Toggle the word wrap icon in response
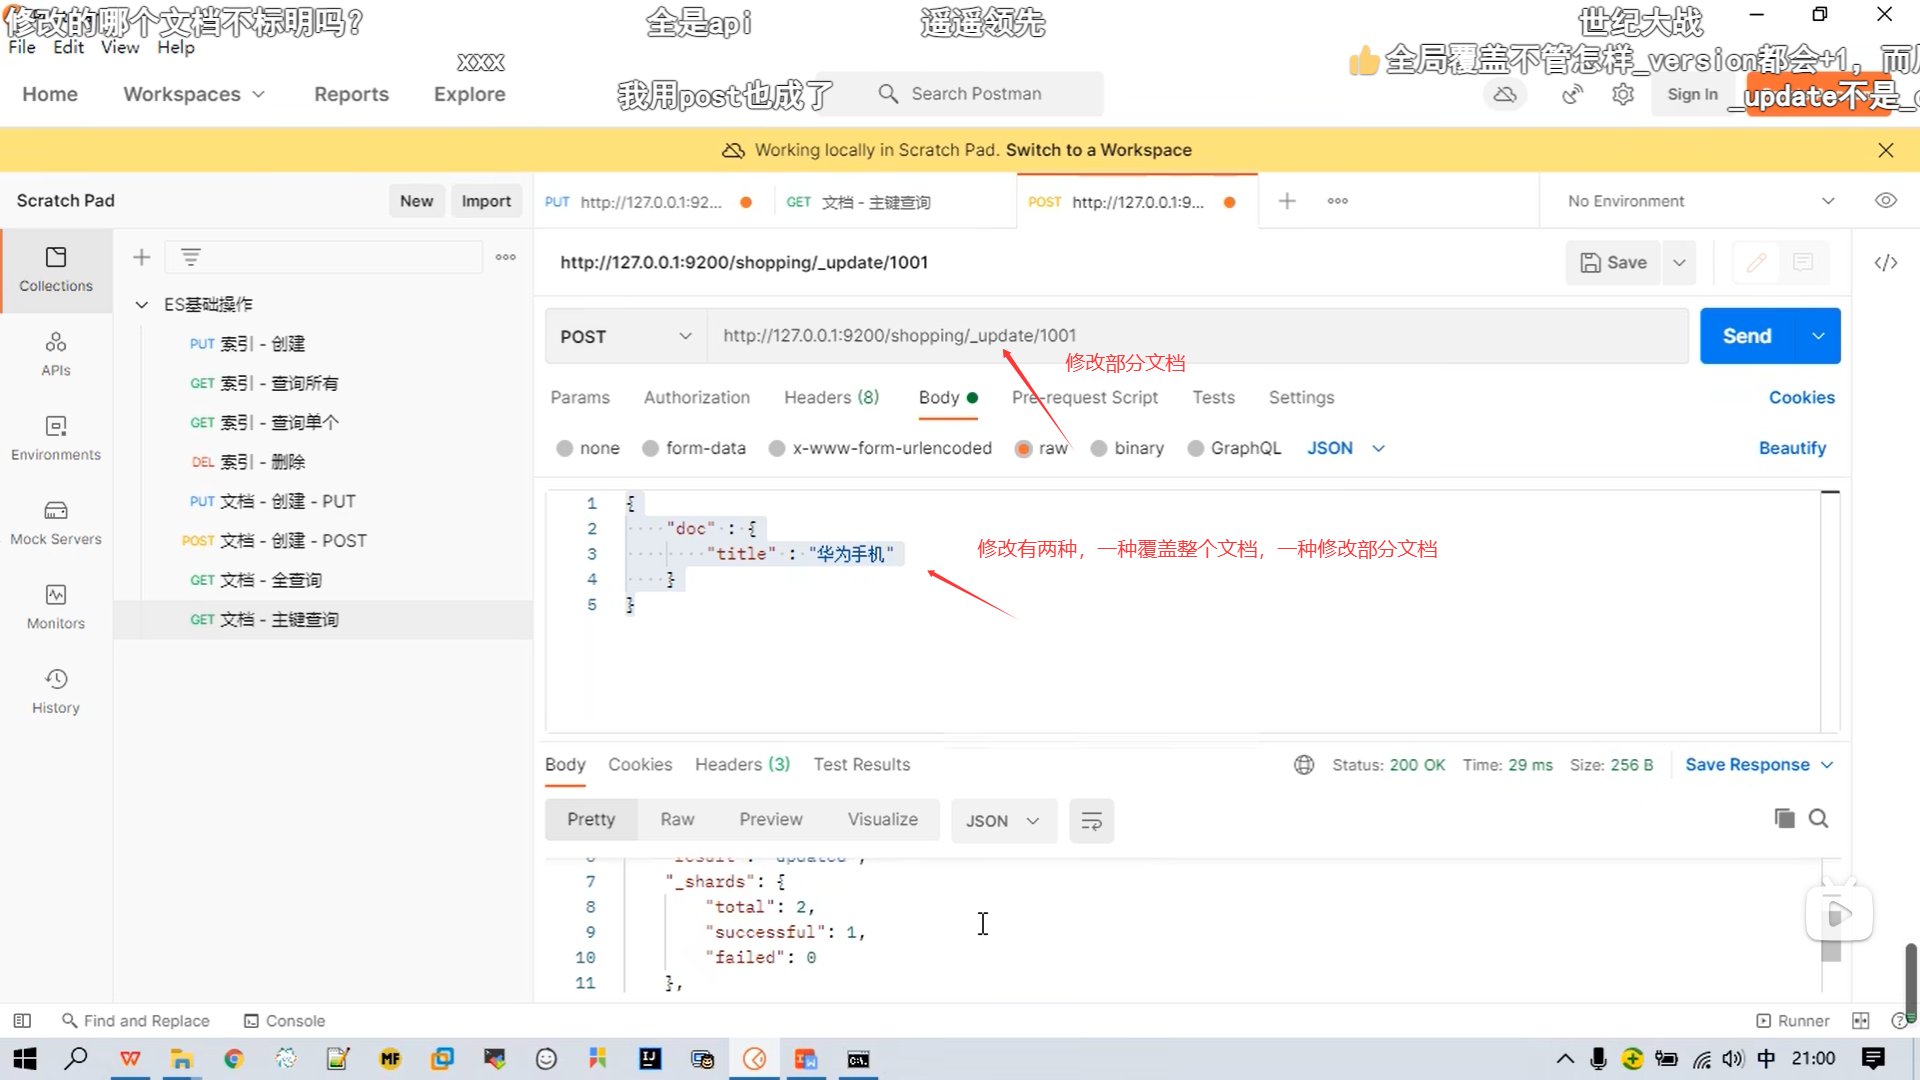This screenshot has height=1080, width=1920. pyautogui.click(x=1091, y=821)
